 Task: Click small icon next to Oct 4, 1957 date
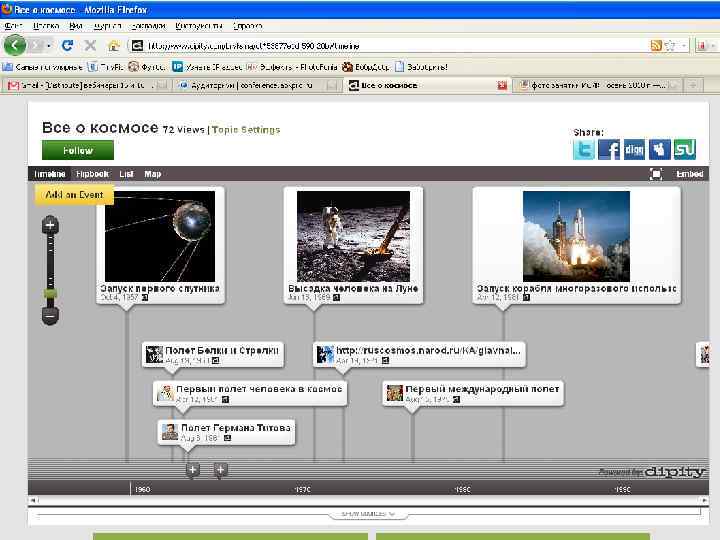coord(145,298)
